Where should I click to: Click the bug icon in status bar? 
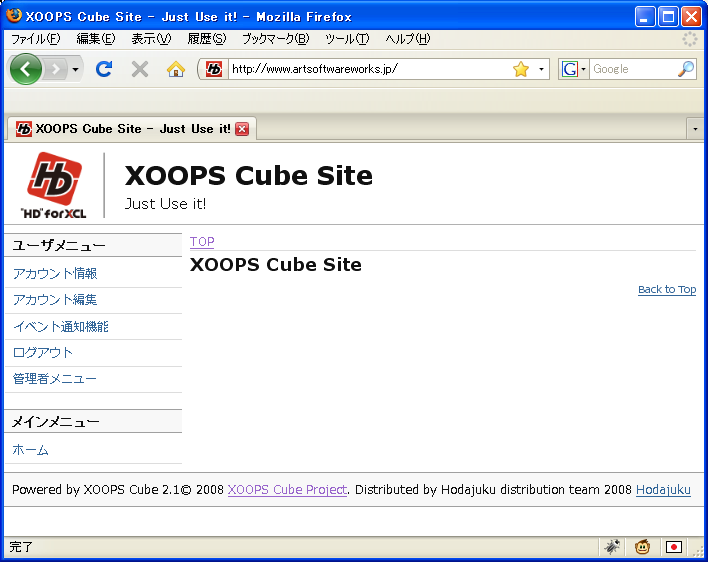click(x=612, y=547)
